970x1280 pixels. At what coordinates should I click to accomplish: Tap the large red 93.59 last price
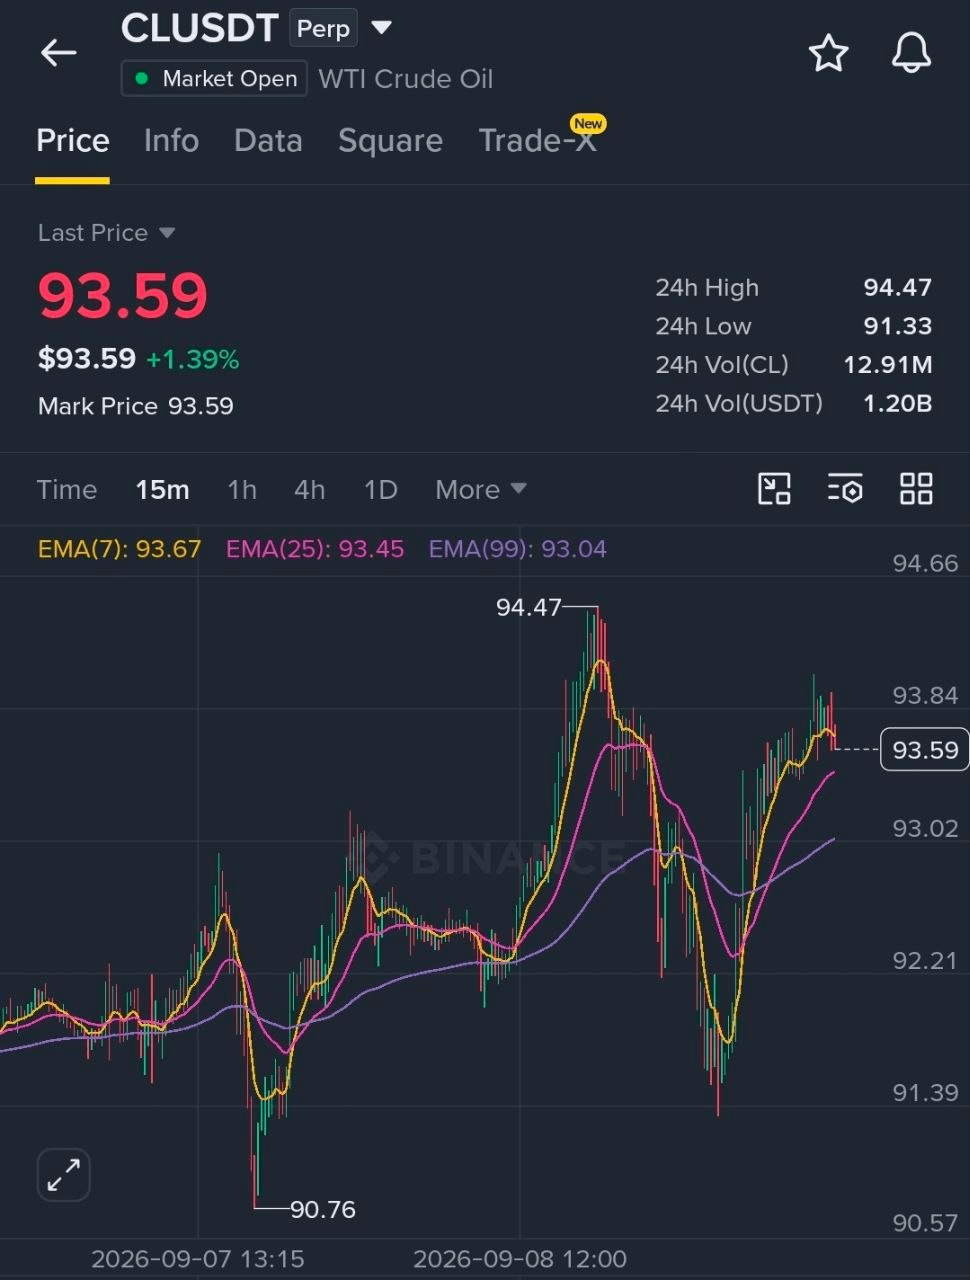tap(123, 296)
